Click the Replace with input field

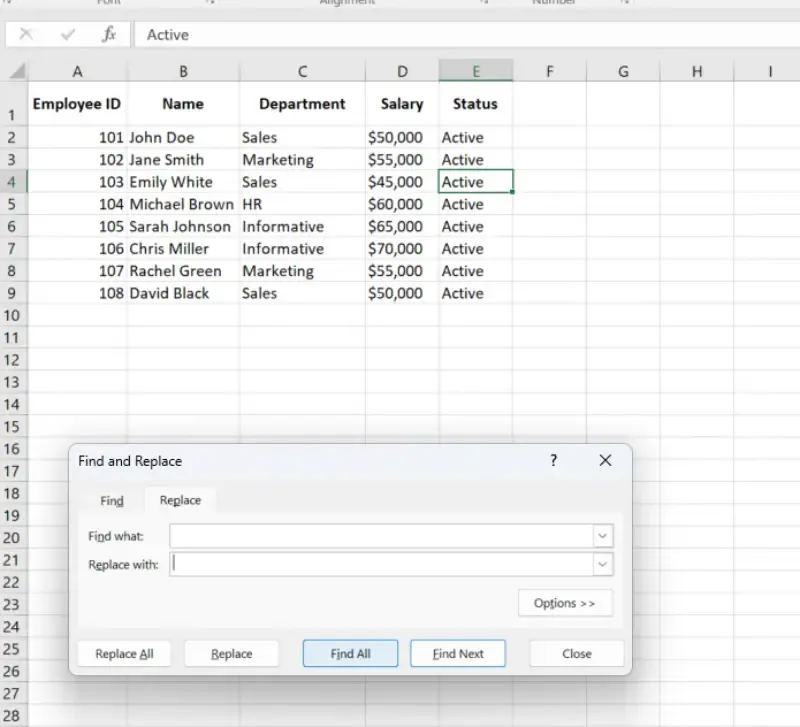pos(382,564)
